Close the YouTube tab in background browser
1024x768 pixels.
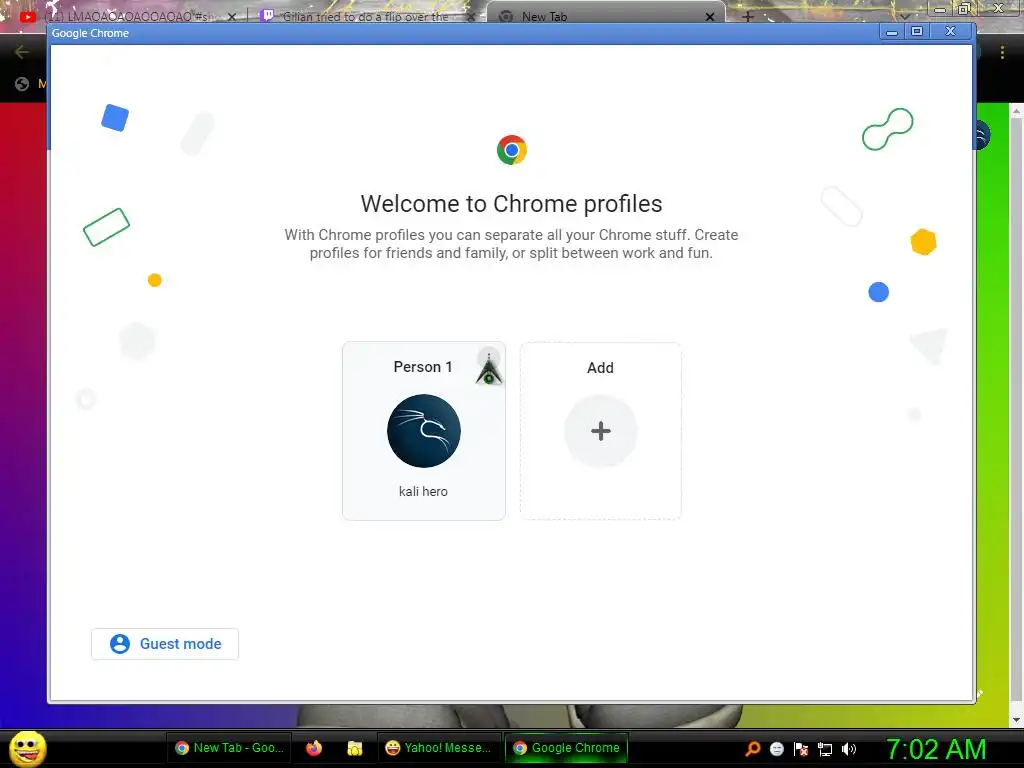tap(231, 17)
